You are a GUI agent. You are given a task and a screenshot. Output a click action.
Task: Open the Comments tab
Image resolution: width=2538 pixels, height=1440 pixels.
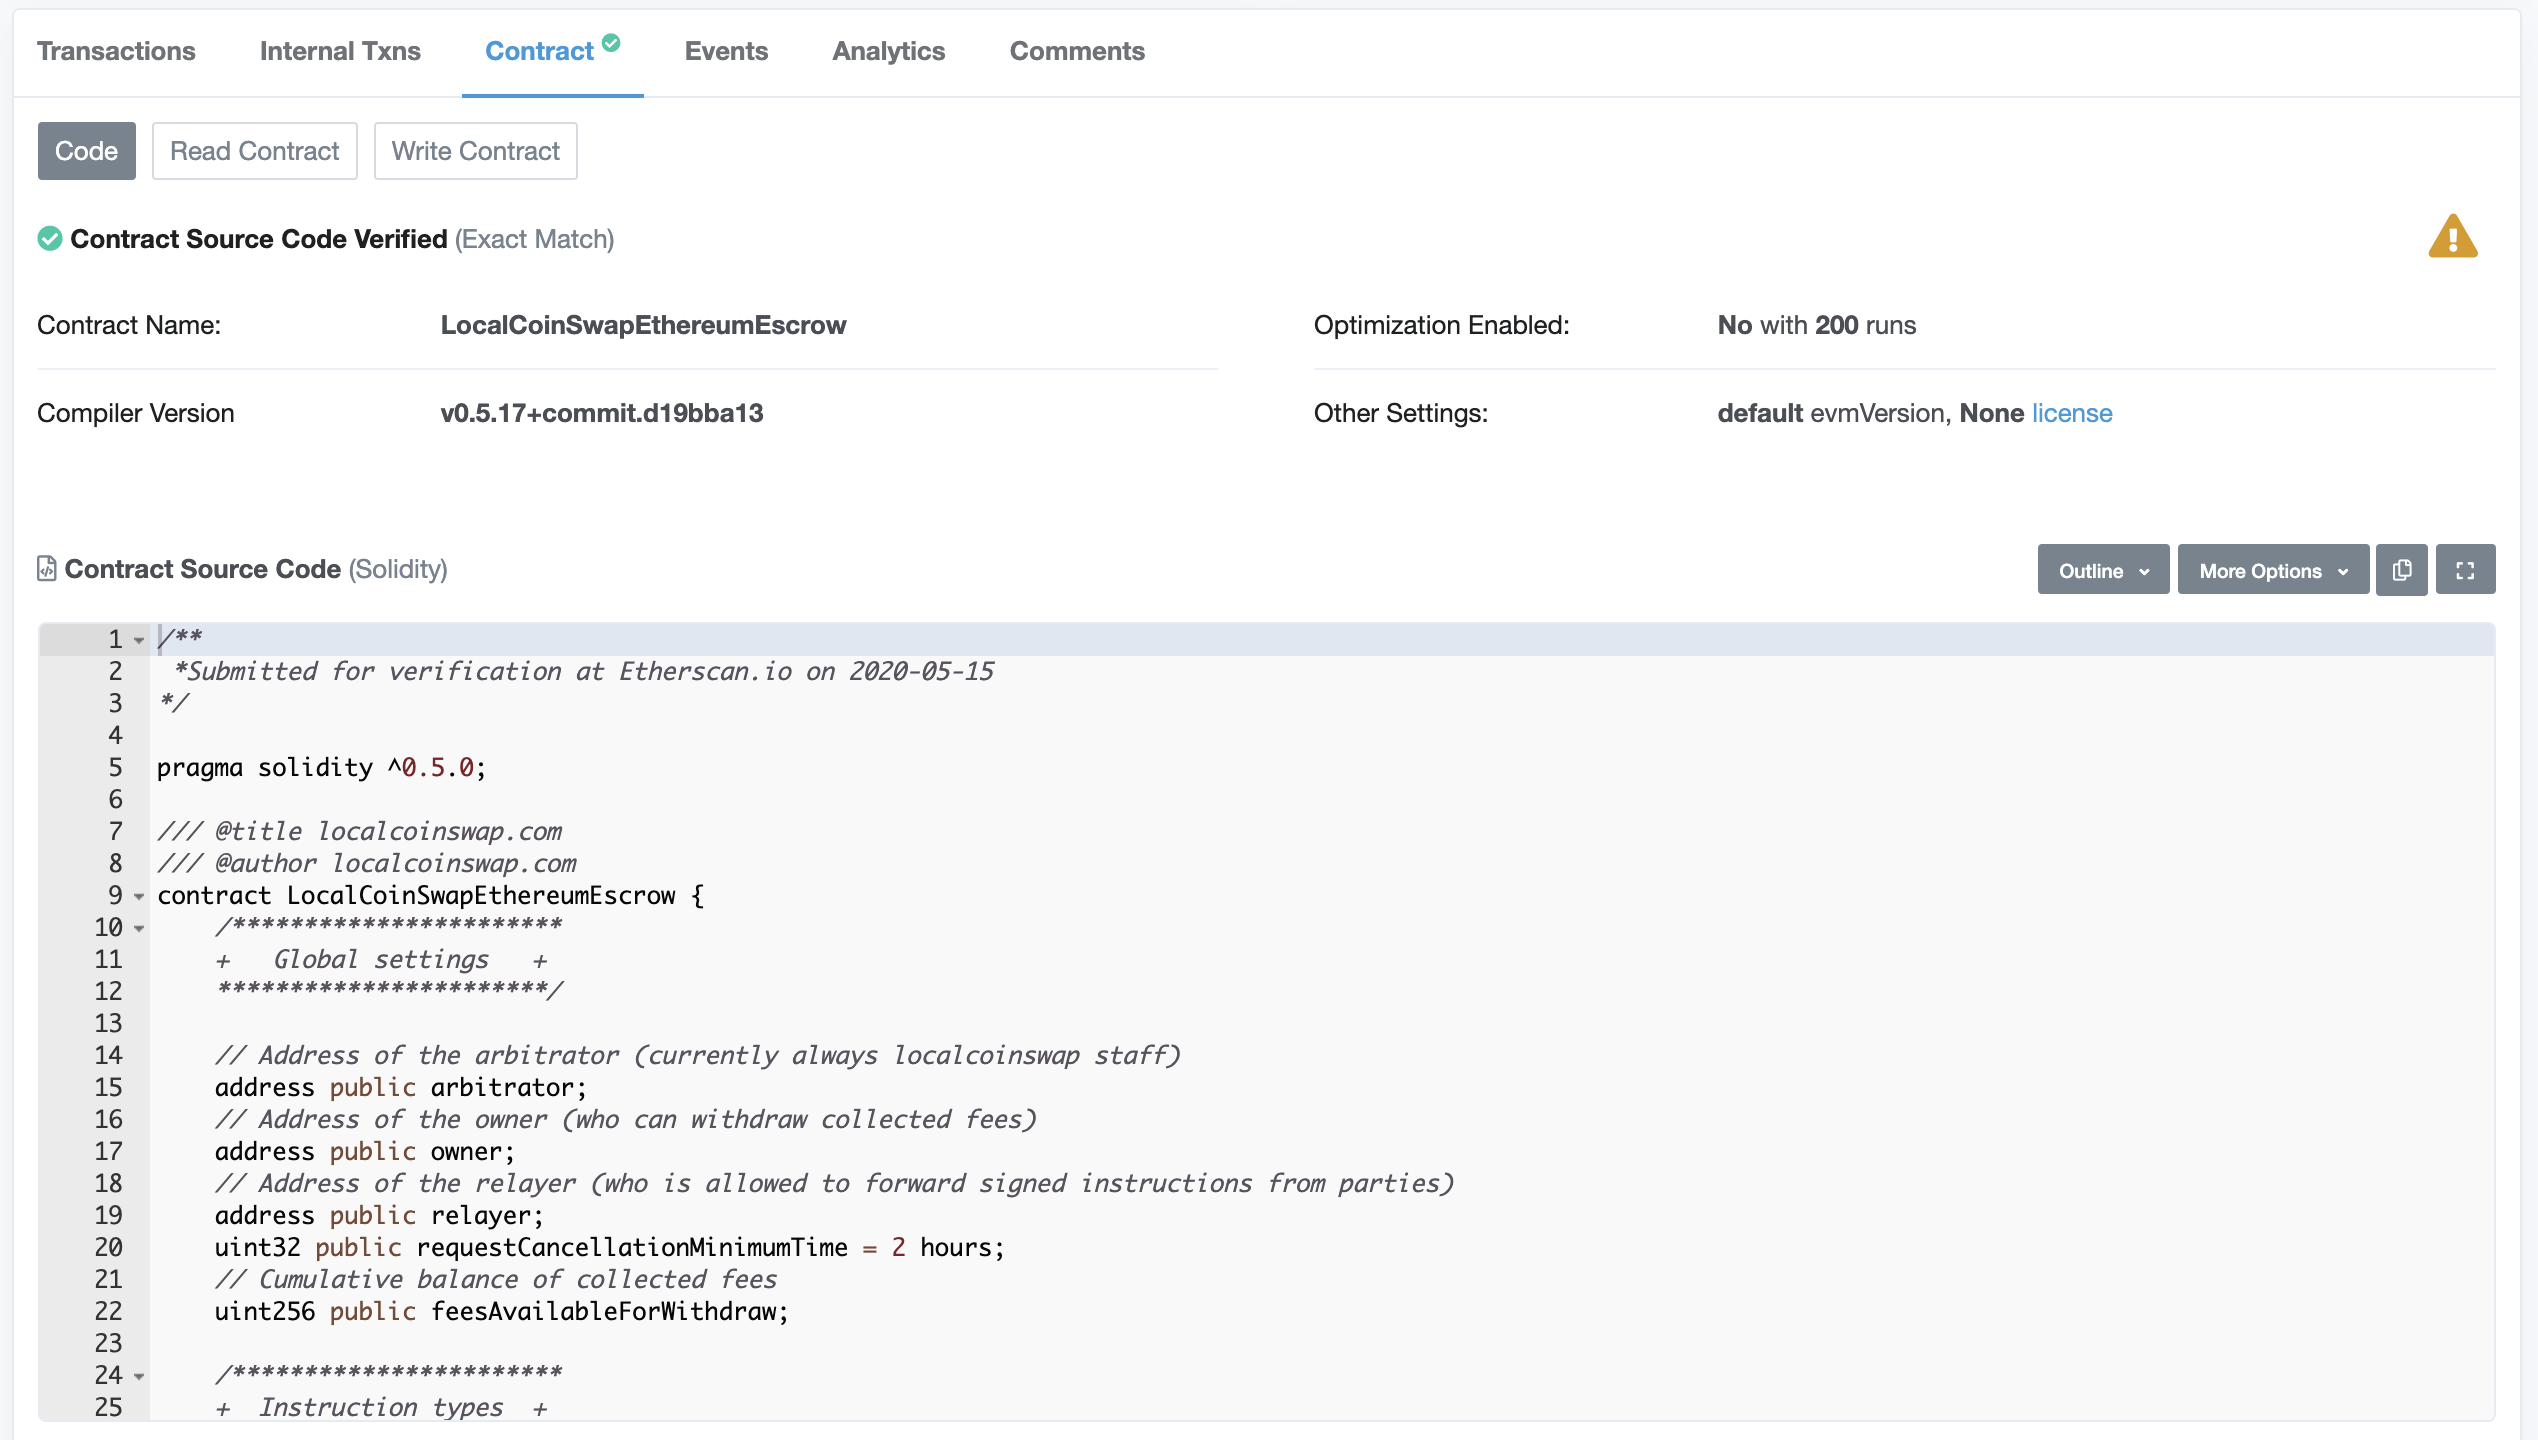1077,51
